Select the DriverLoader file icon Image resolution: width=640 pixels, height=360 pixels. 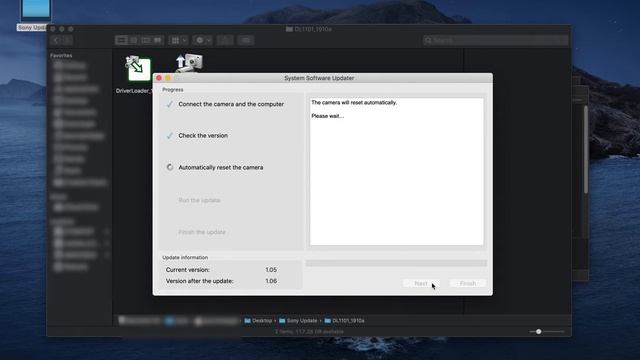click(138, 68)
